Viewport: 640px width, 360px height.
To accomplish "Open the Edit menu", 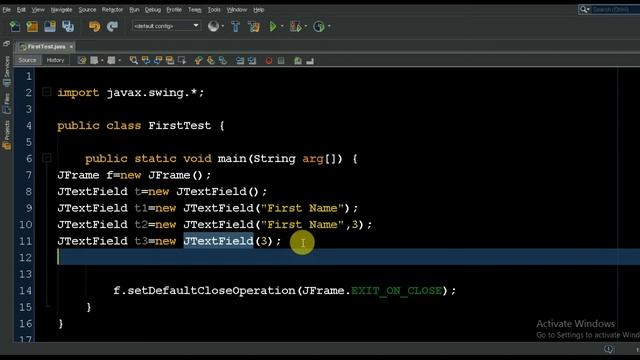I will [x=21, y=9].
